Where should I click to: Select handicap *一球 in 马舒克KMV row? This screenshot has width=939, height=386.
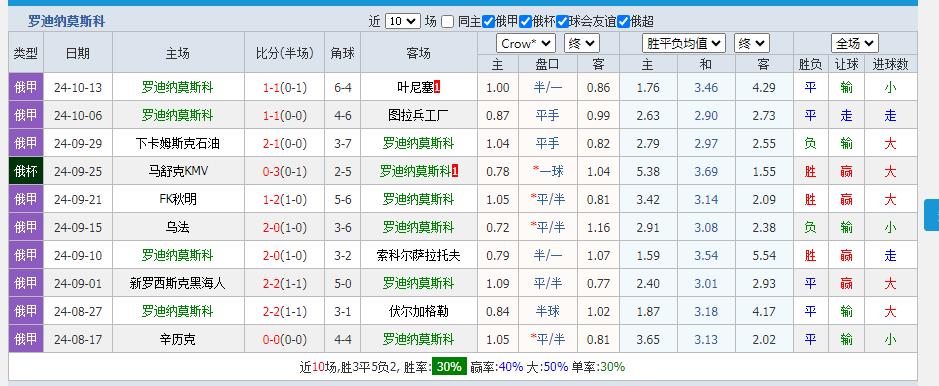(547, 171)
